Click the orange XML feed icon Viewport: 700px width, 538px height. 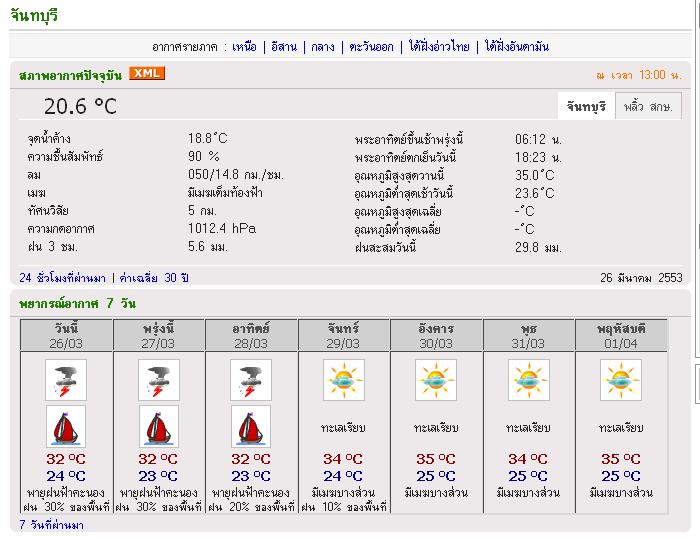tap(147, 73)
